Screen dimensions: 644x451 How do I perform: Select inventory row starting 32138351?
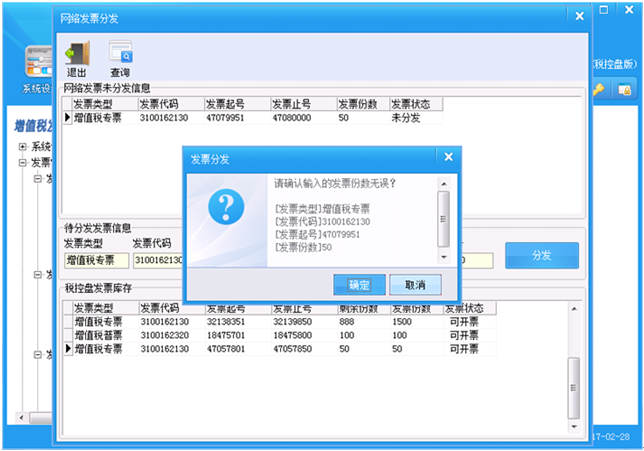click(x=236, y=322)
